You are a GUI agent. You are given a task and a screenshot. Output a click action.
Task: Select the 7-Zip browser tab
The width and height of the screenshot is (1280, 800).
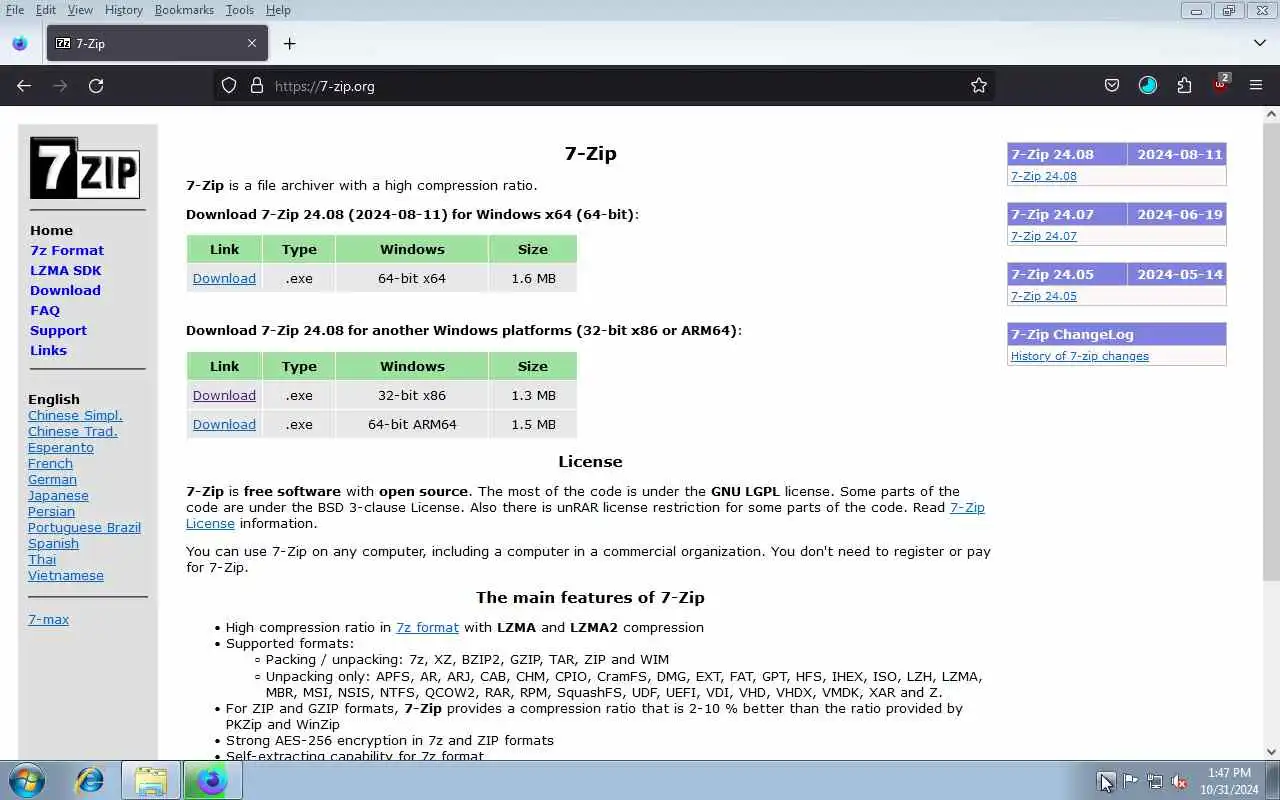point(157,43)
